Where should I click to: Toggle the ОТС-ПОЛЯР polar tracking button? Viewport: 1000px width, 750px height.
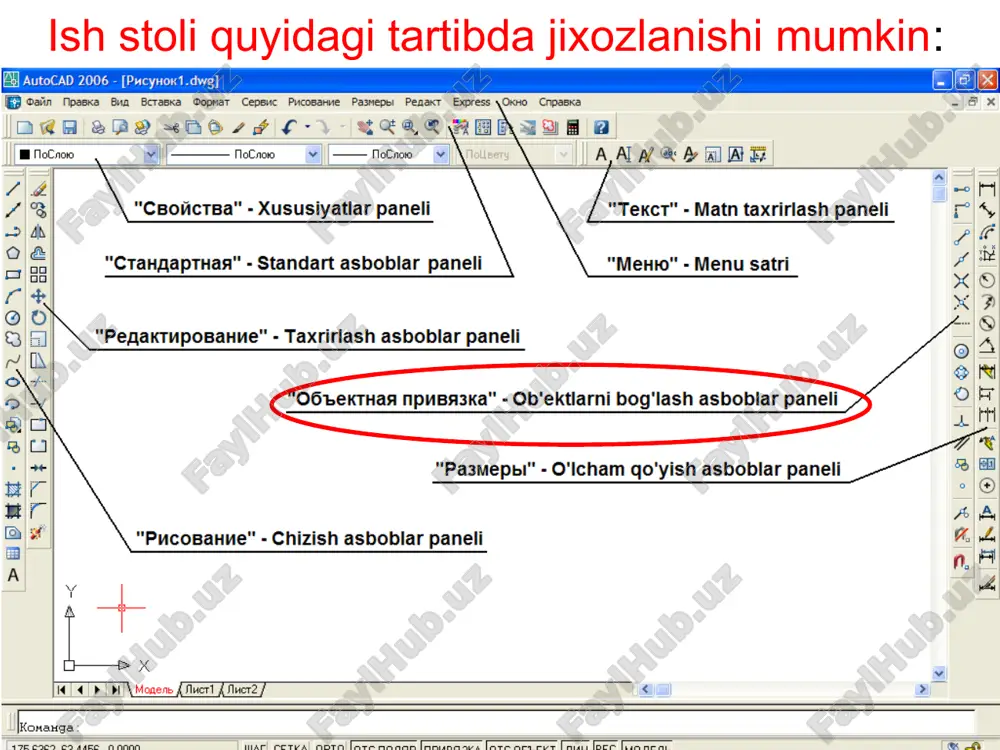coord(385,746)
